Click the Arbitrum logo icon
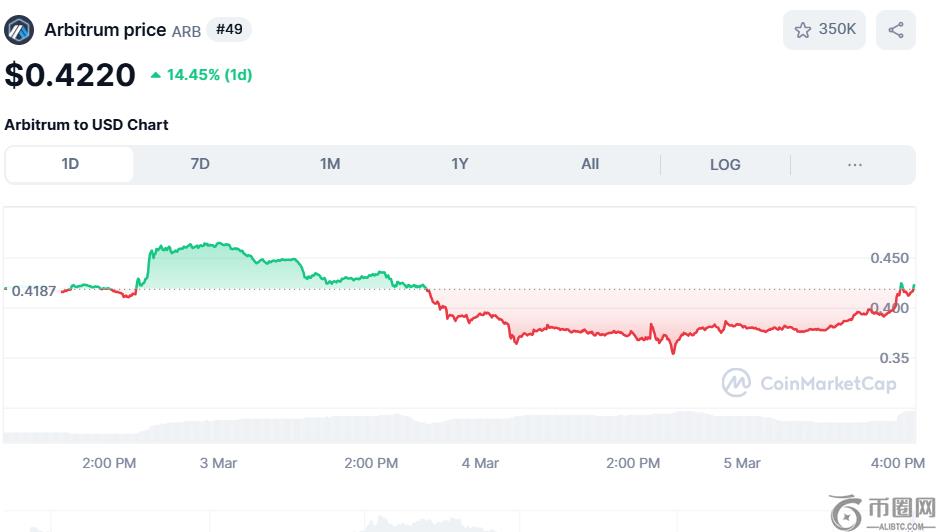This screenshot has height=532, width=936. [19, 30]
